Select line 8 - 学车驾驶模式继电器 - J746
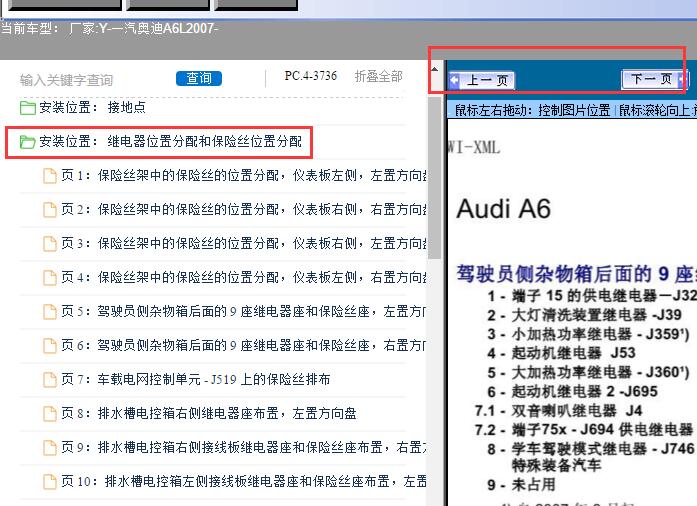 [x=592, y=449]
